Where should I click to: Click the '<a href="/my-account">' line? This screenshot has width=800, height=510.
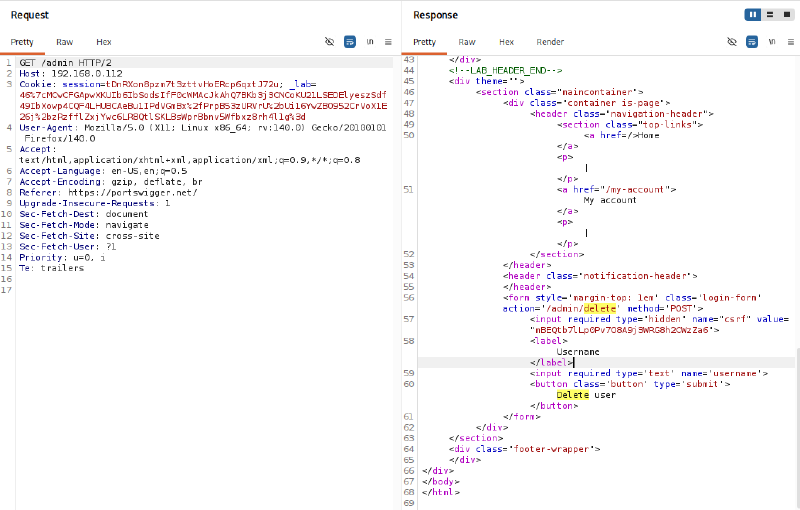coord(616,189)
